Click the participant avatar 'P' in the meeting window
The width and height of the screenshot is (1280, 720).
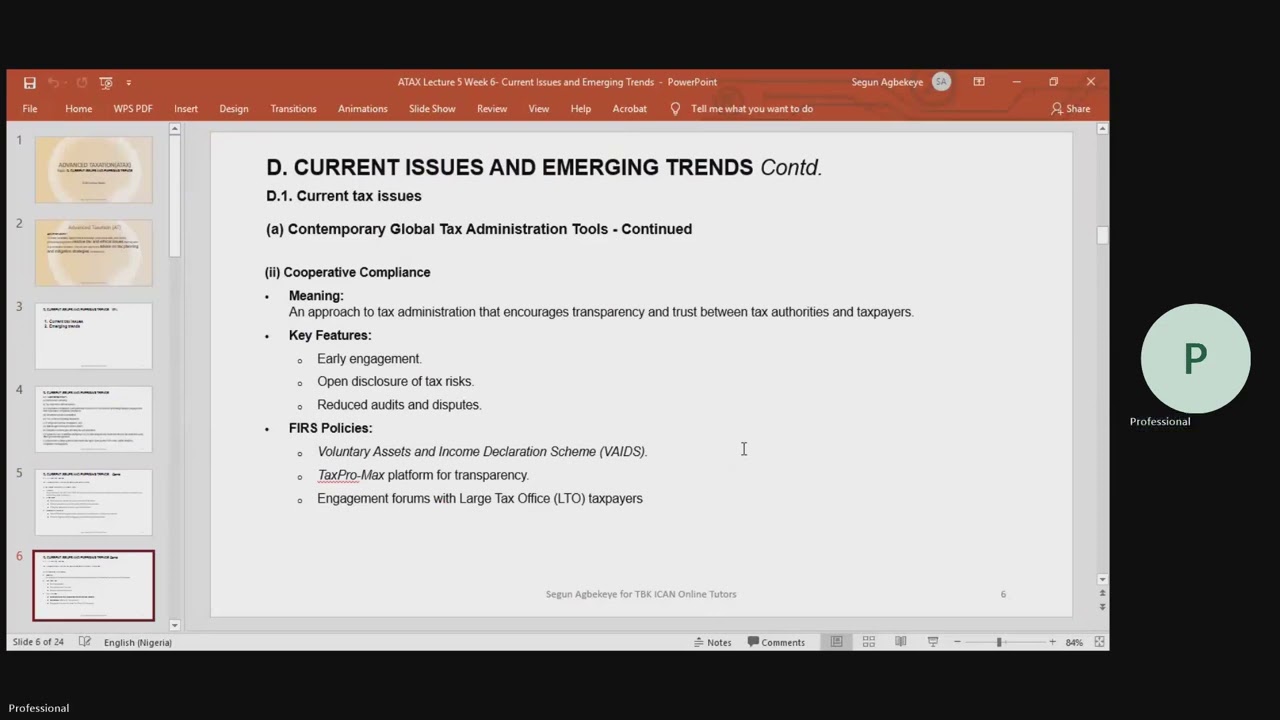[1195, 359]
